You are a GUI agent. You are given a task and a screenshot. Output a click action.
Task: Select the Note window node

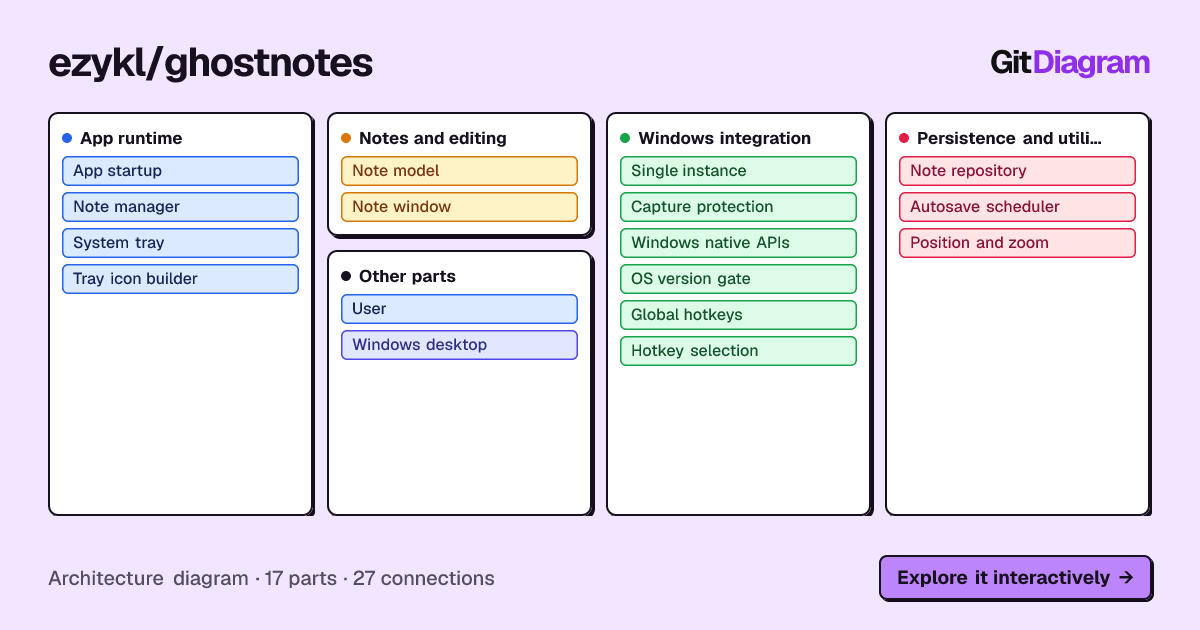tap(459, 207)
